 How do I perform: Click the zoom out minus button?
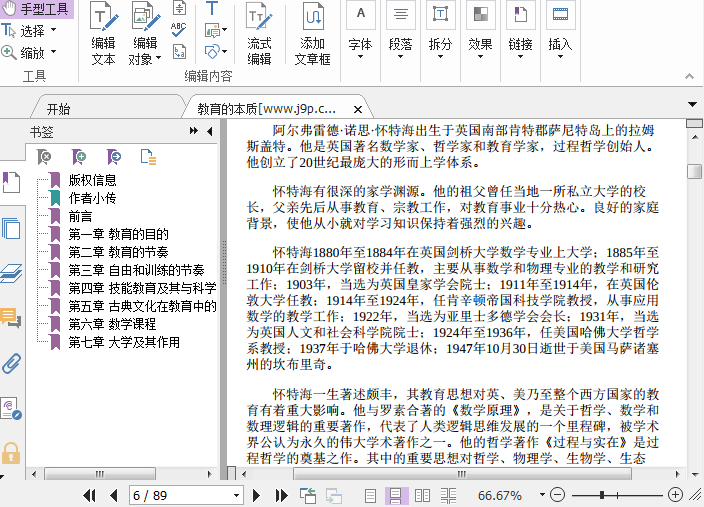pyautogui.click(x=557, y=495)
